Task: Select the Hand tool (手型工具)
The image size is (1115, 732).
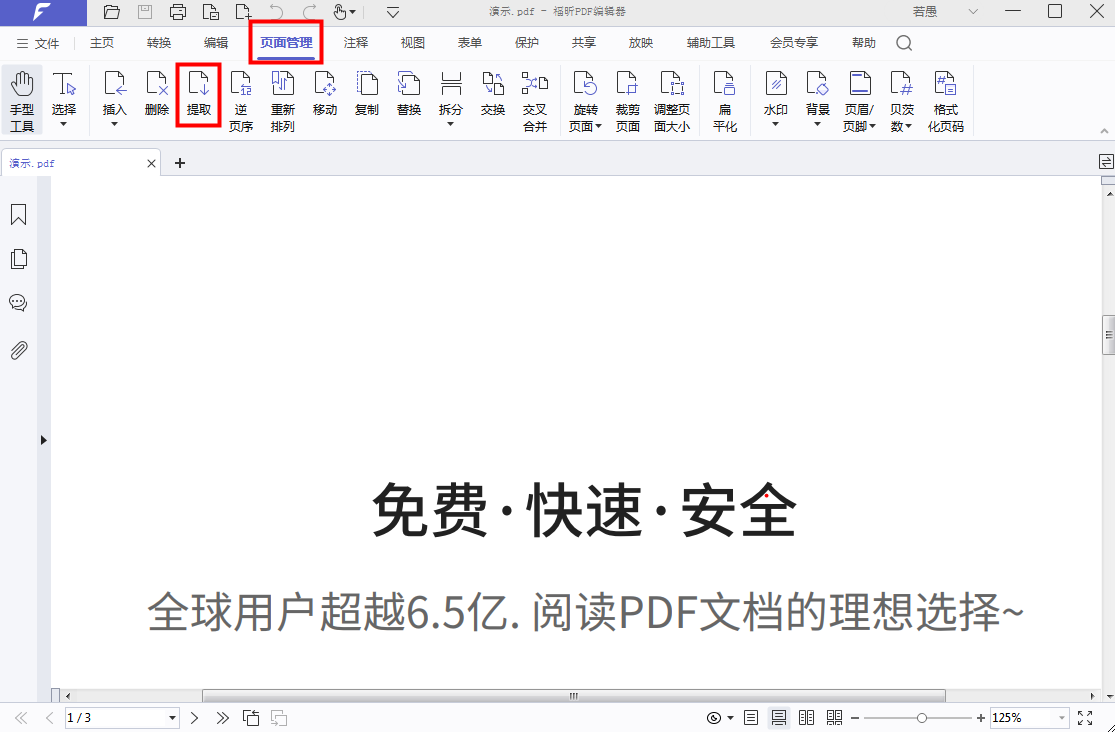Action: tap(22, 101)
